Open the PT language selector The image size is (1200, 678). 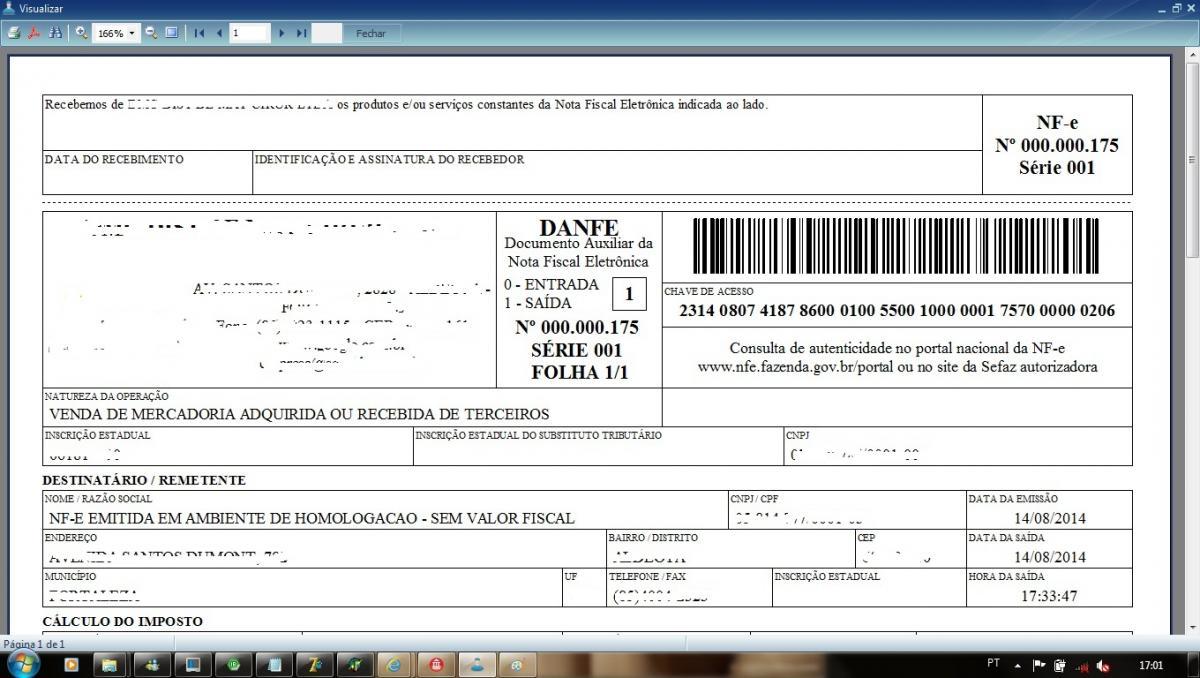pyautogui.click(x=993, y=664)
